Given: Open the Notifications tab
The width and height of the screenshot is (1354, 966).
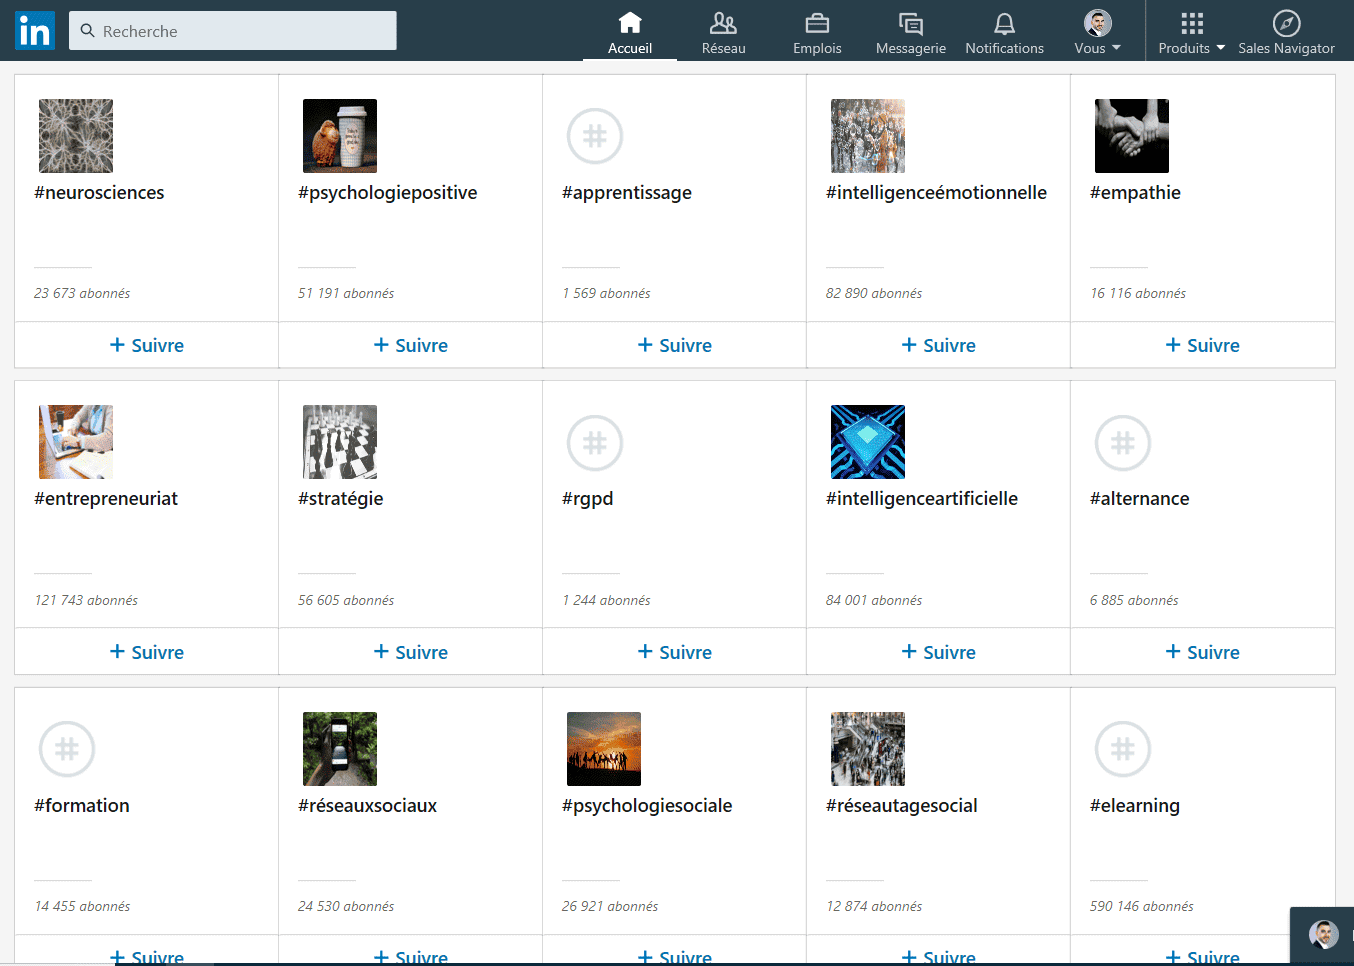Looking at the screenshot, I should [1004, 34].
